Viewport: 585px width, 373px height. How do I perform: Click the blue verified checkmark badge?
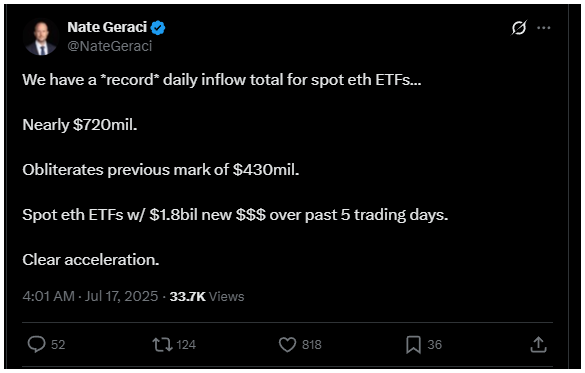[158, 28]
